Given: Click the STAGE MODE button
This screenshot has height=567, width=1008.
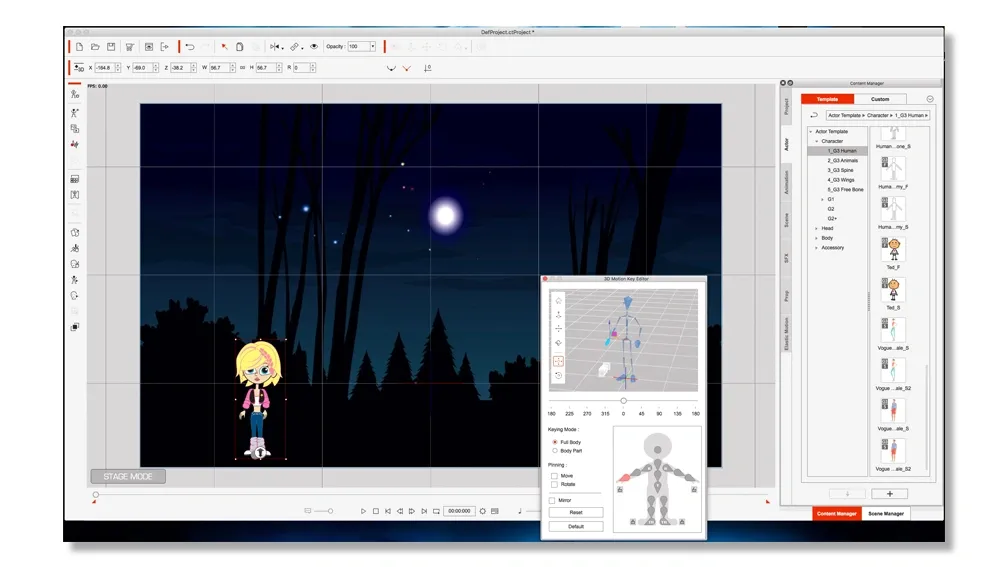Looking at the screenshot, I should [128, 476].
